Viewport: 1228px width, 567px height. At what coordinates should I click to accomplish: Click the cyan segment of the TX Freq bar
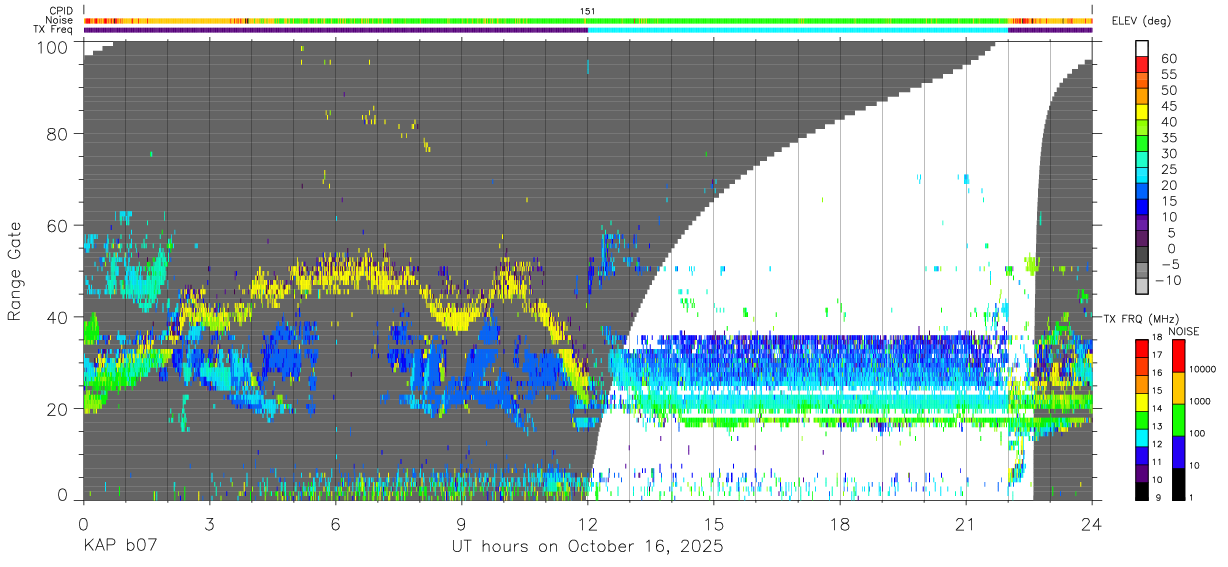797,30
